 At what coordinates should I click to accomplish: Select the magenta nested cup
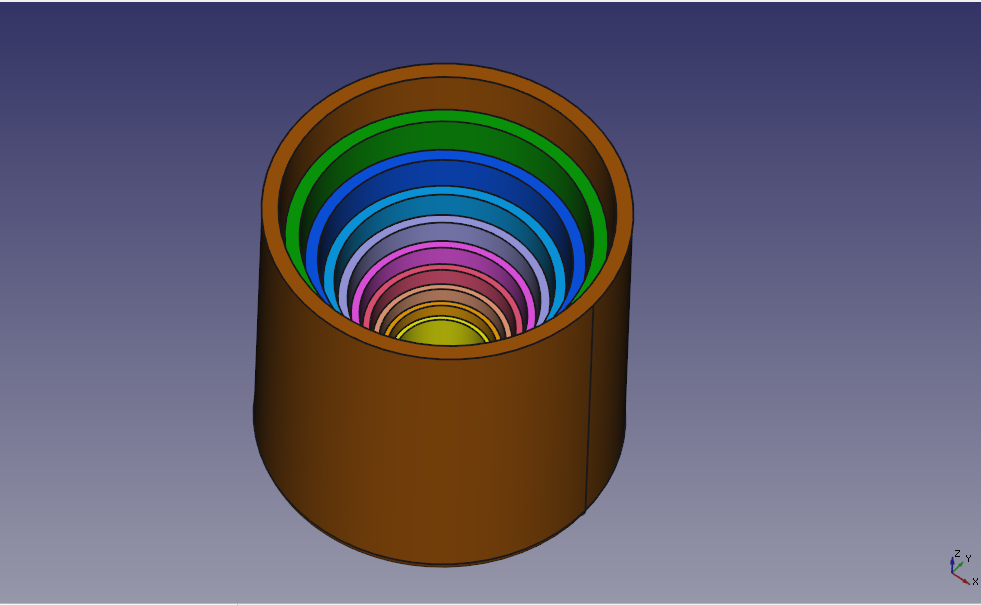click(443, 253)
